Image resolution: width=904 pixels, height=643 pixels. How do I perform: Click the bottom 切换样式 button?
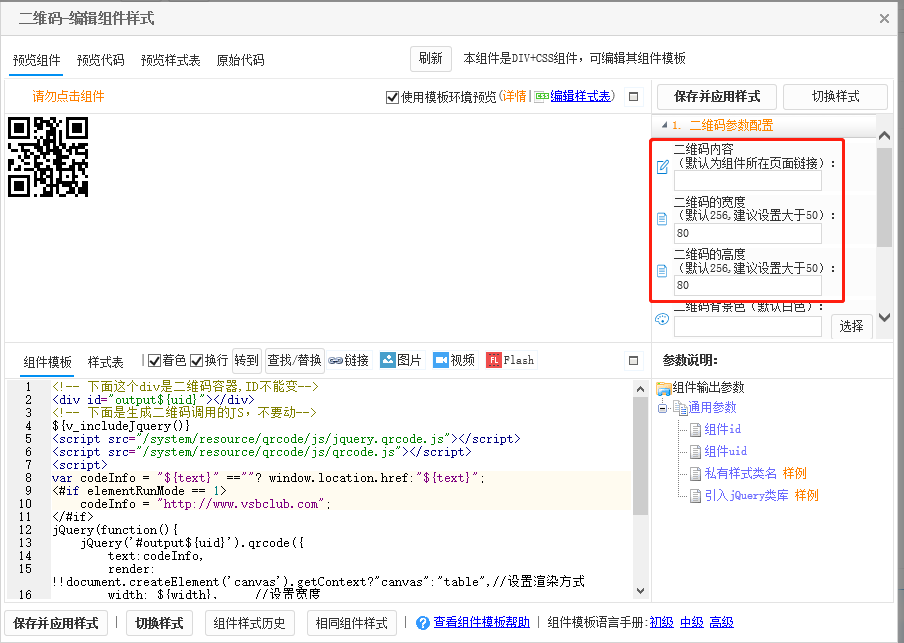[159, 623]
